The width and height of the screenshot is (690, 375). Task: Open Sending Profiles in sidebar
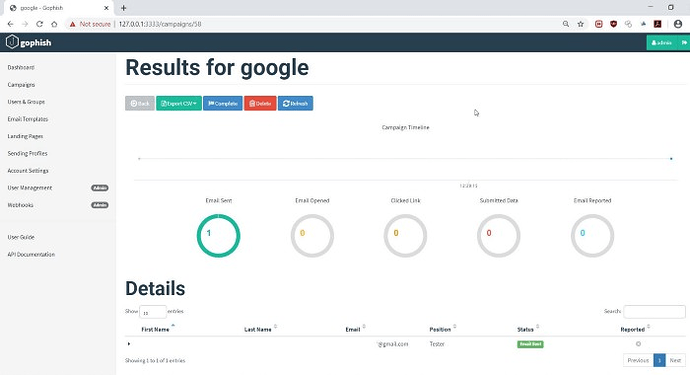coord(27,153)
